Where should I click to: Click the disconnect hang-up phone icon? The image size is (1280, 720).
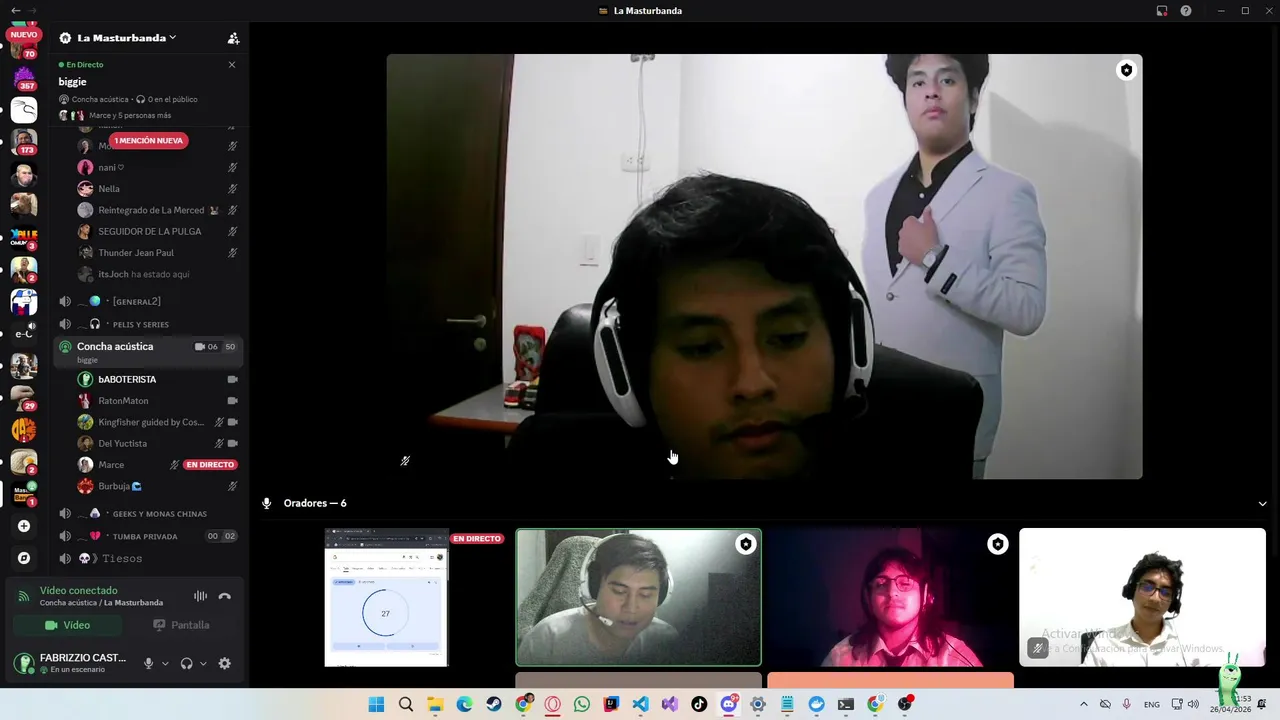point(224,596)
